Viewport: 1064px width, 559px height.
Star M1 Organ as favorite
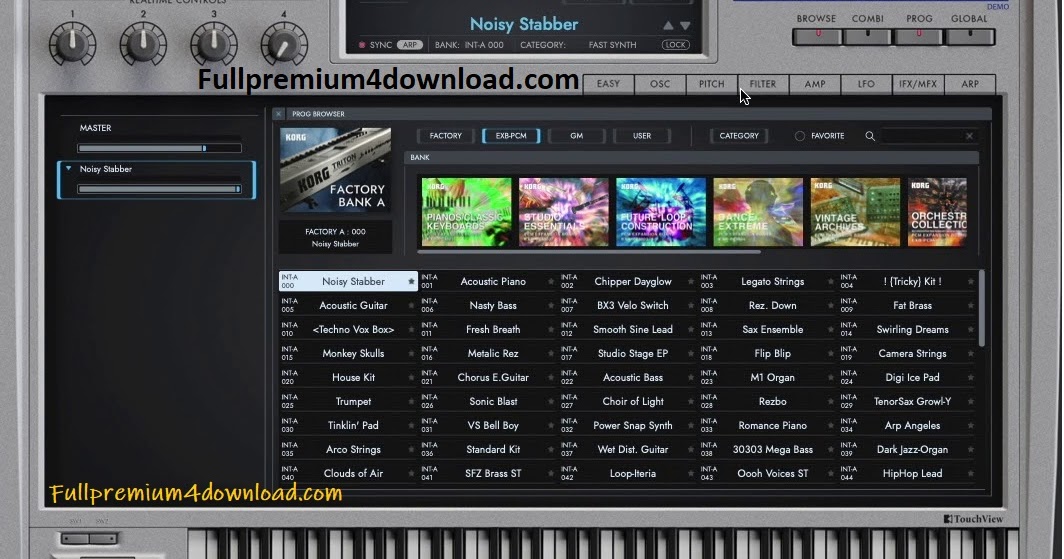coord(831,378)
